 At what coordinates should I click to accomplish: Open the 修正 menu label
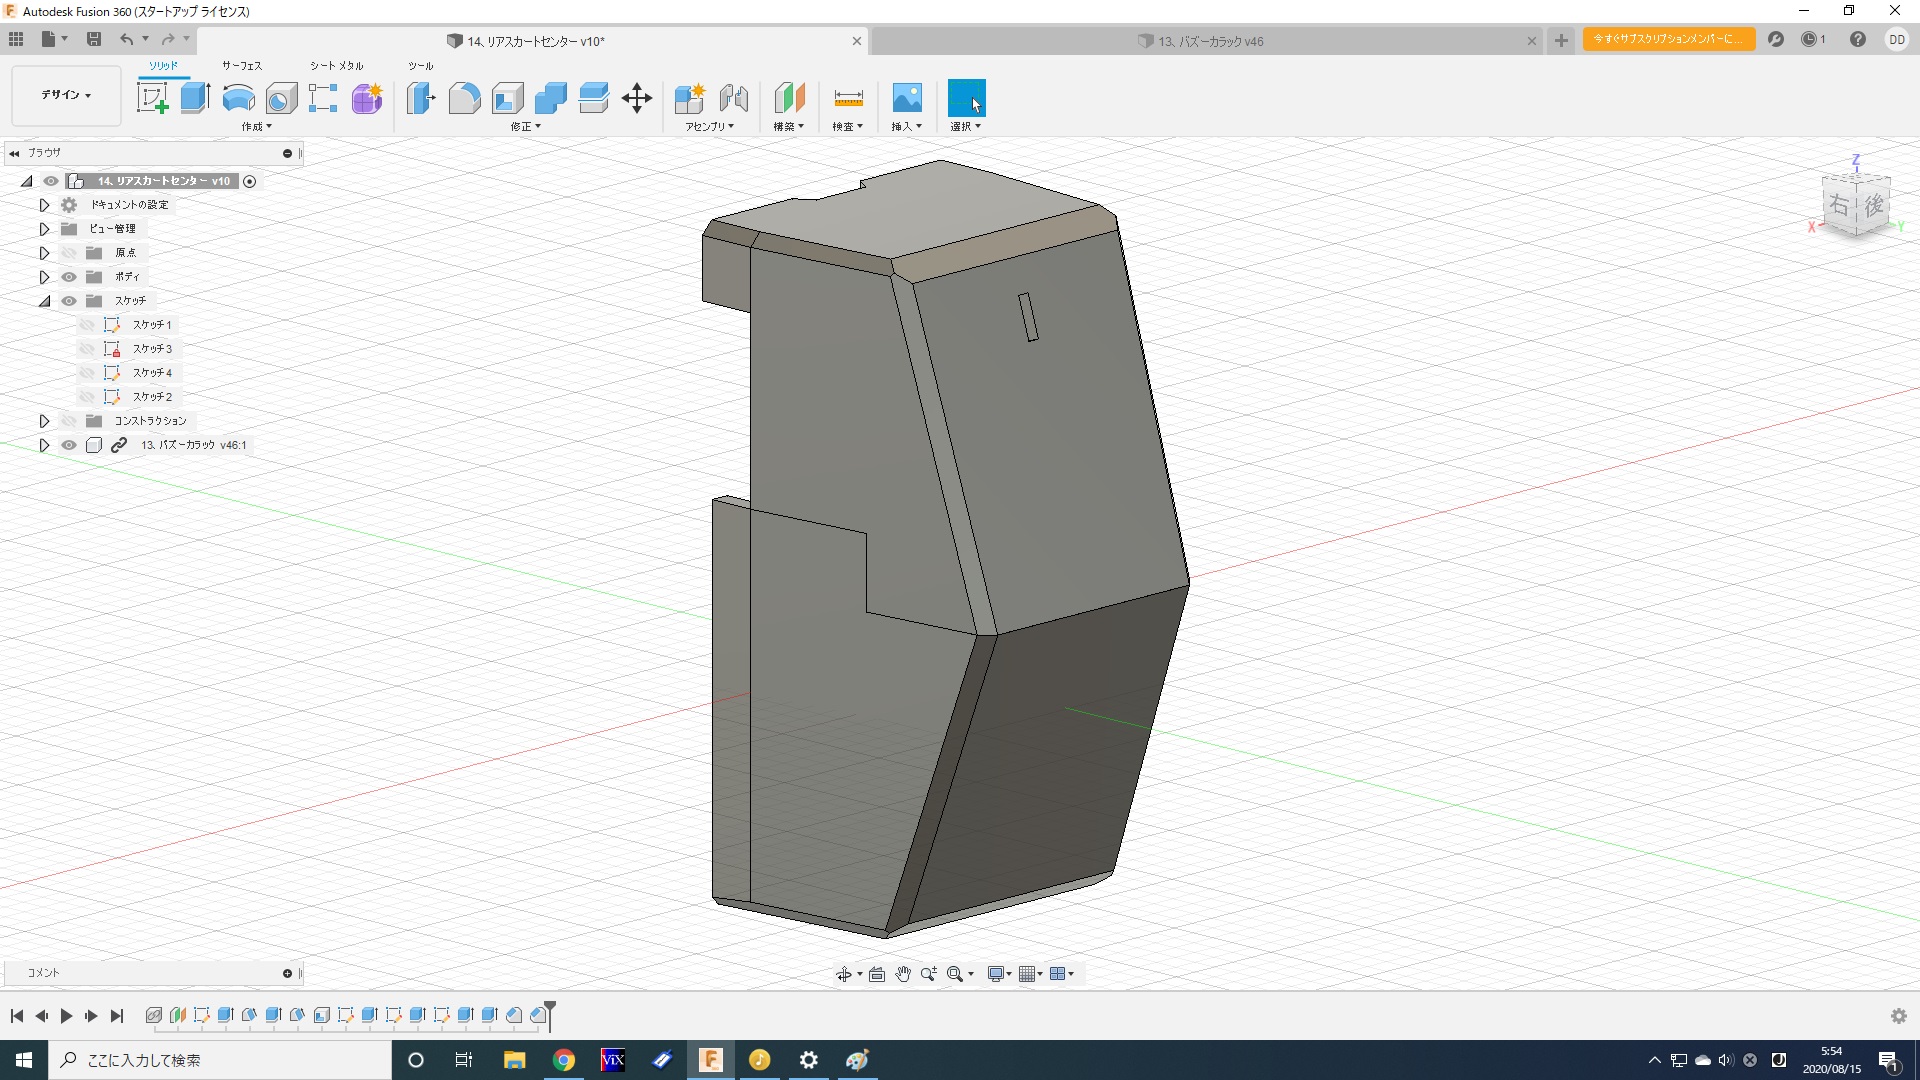pyautogui.click(x=525, y=127)
